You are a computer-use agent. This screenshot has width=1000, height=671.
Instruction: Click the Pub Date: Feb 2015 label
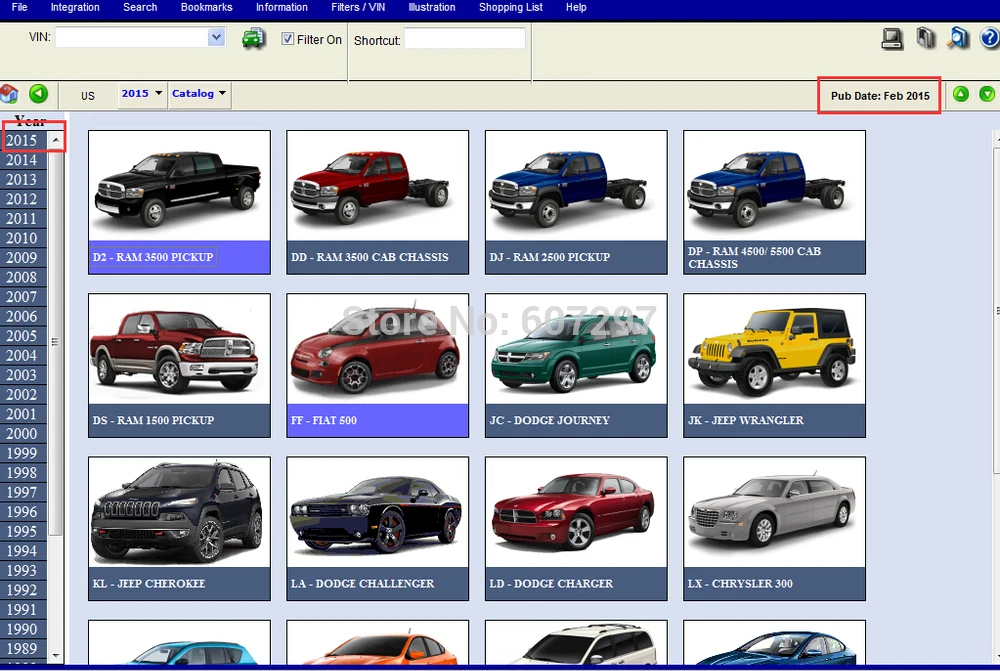click(x=880, y=96)
